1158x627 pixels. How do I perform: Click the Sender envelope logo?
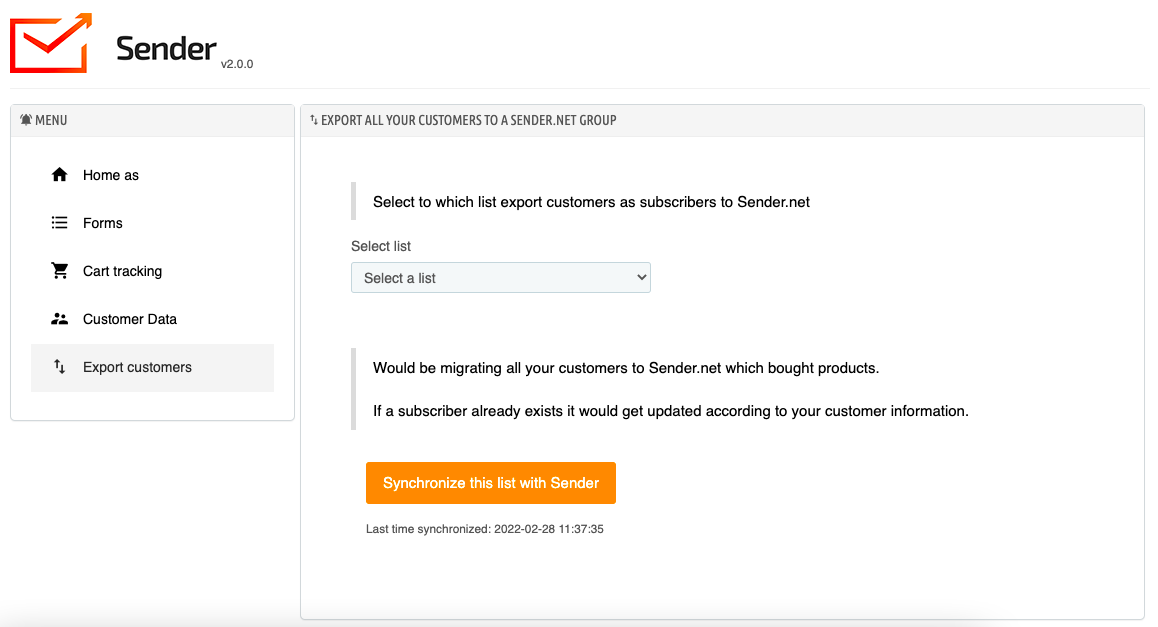tap(51, 43)
